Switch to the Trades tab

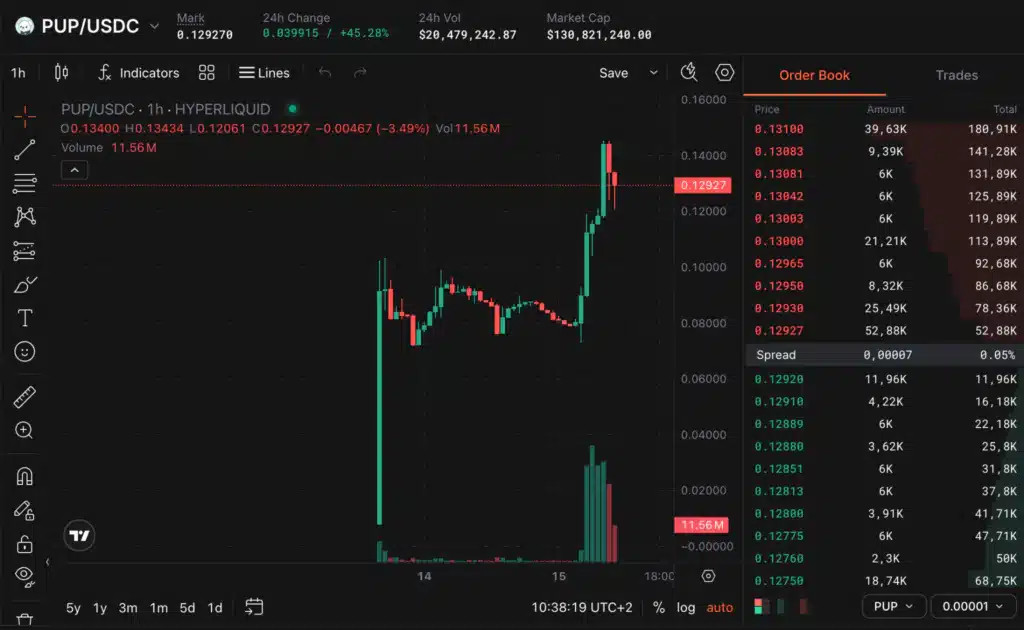(956, 75)
